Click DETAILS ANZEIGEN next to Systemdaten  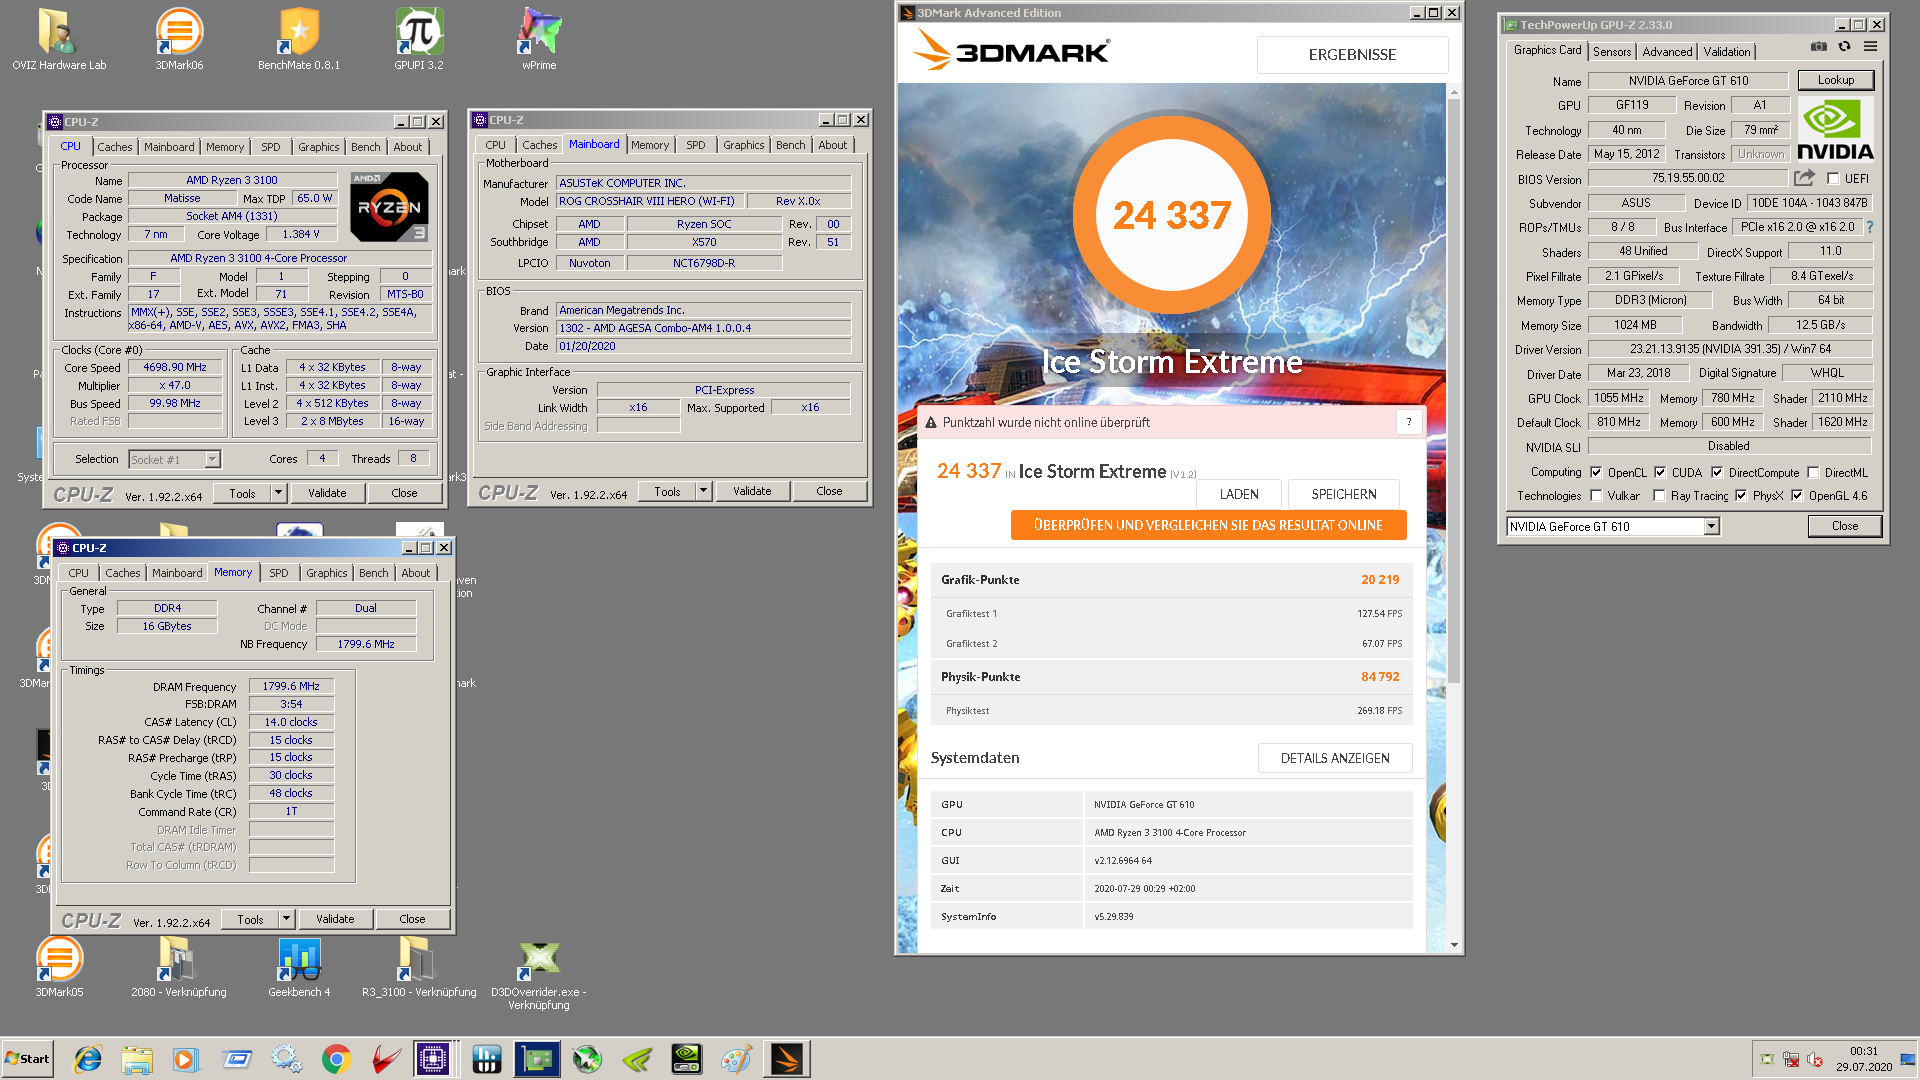1335,758
